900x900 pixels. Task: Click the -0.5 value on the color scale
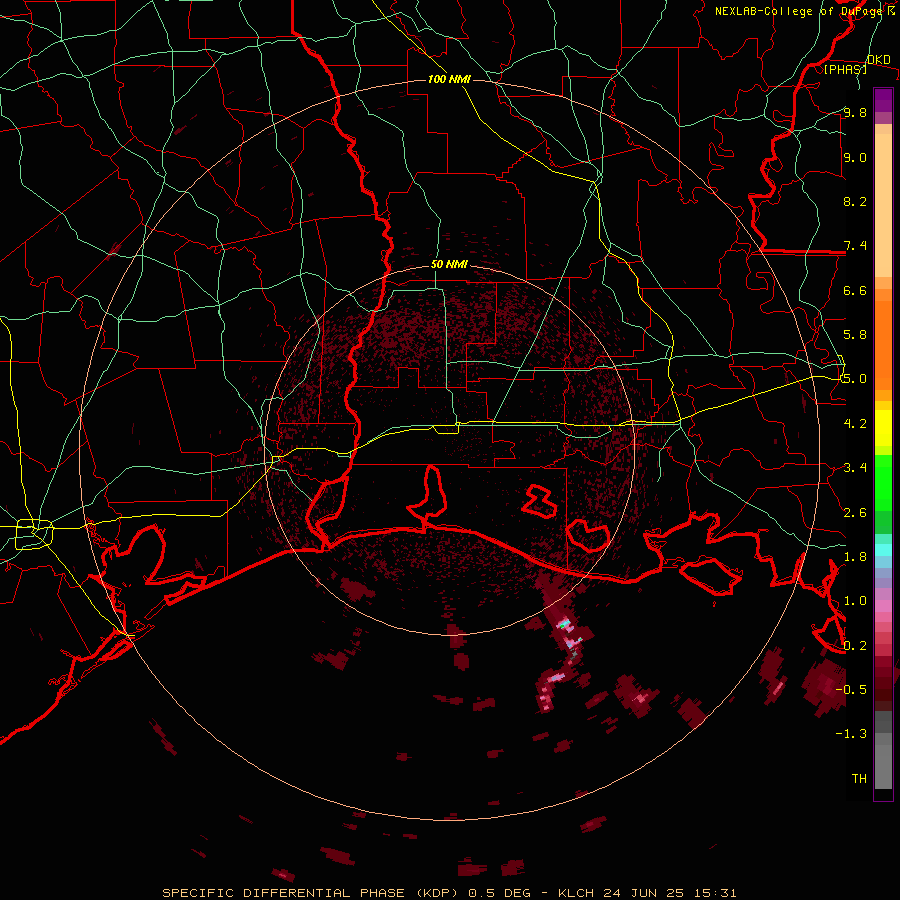click(851, 689)
